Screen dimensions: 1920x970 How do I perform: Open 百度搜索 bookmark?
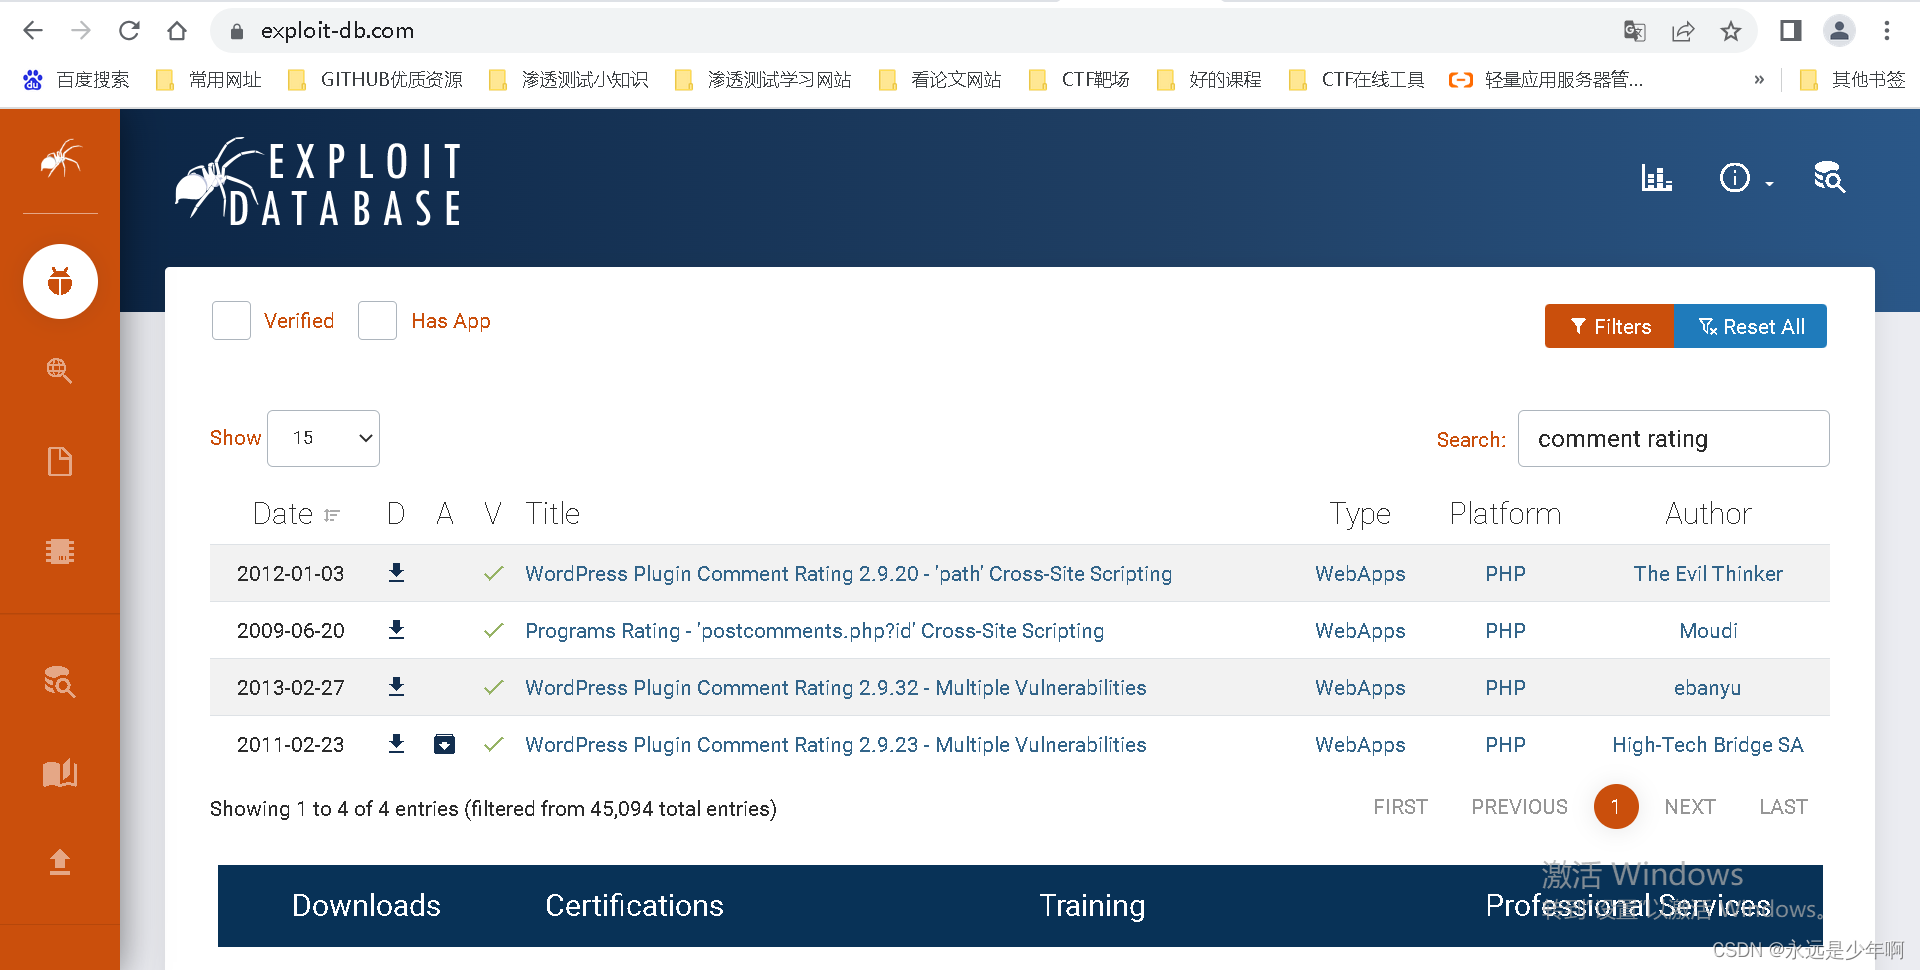click(x=76, y=80)
